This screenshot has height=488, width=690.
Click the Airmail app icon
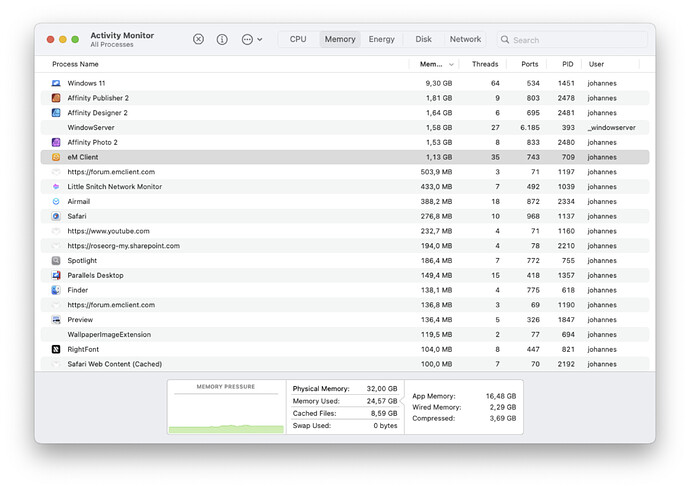coord(56,202)
